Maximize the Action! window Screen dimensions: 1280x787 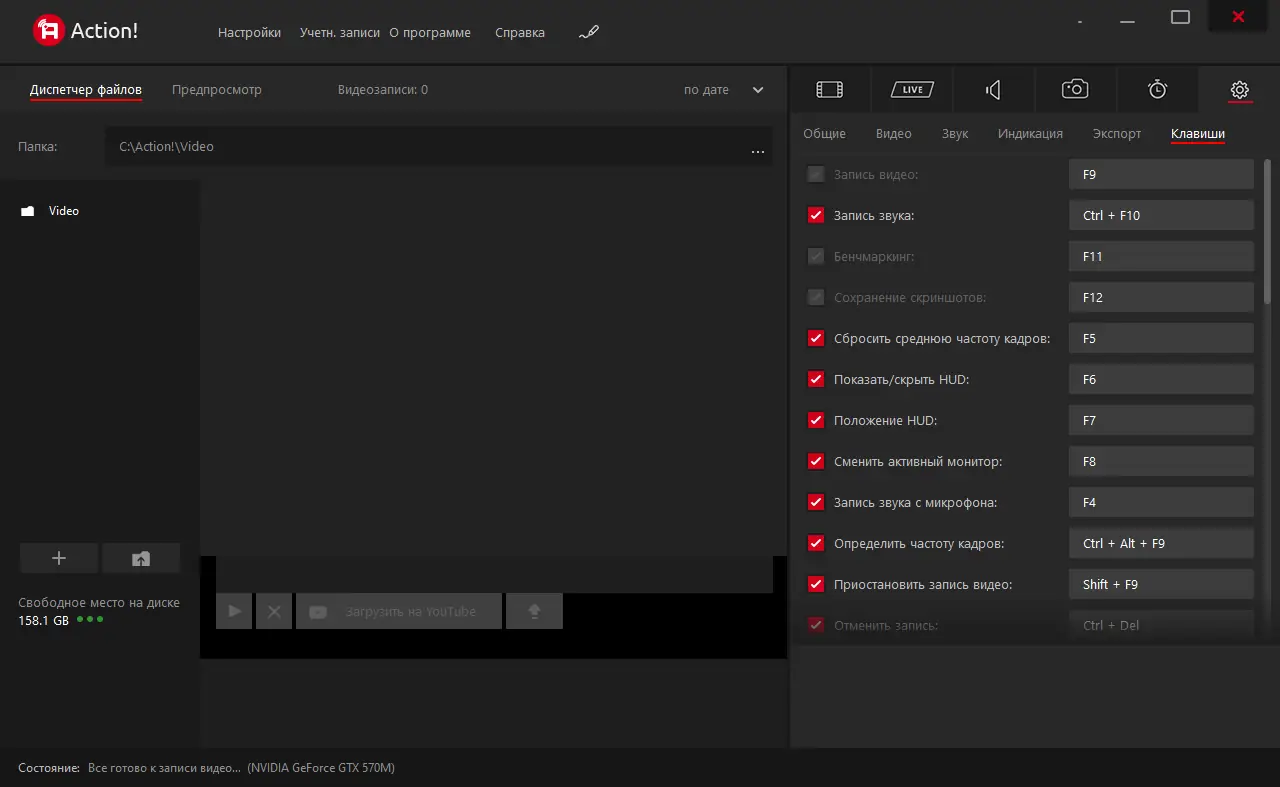[1180, 17]
